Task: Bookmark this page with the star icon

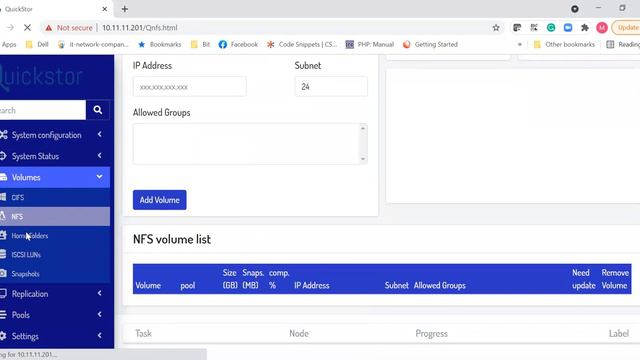Action: (496, 28)
